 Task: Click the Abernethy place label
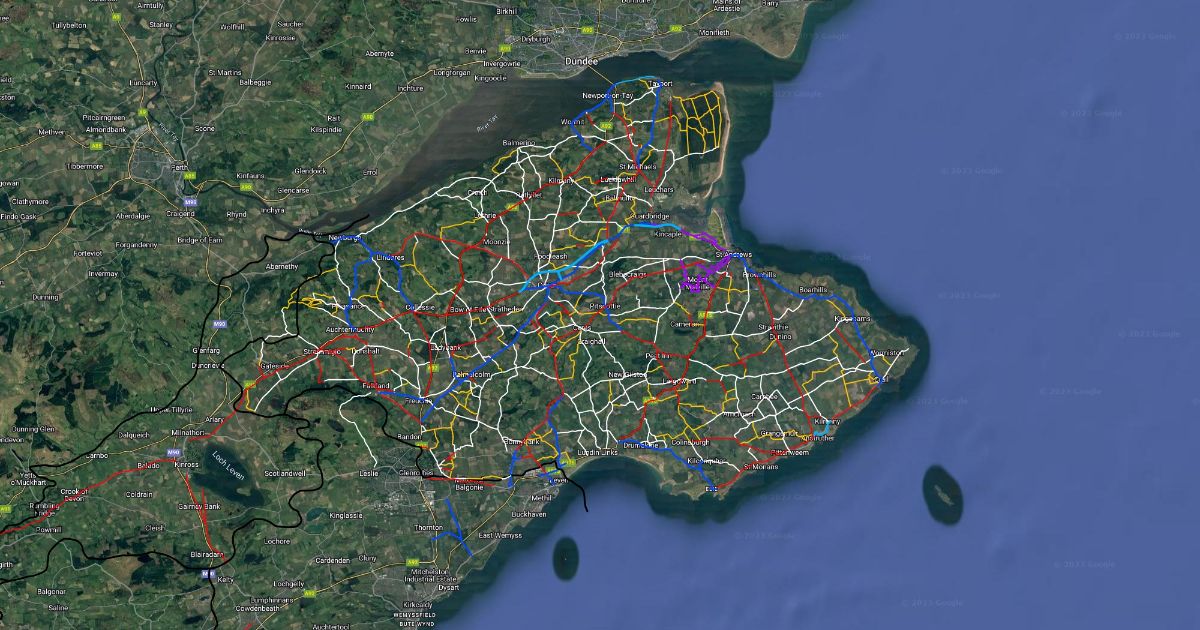282,267
